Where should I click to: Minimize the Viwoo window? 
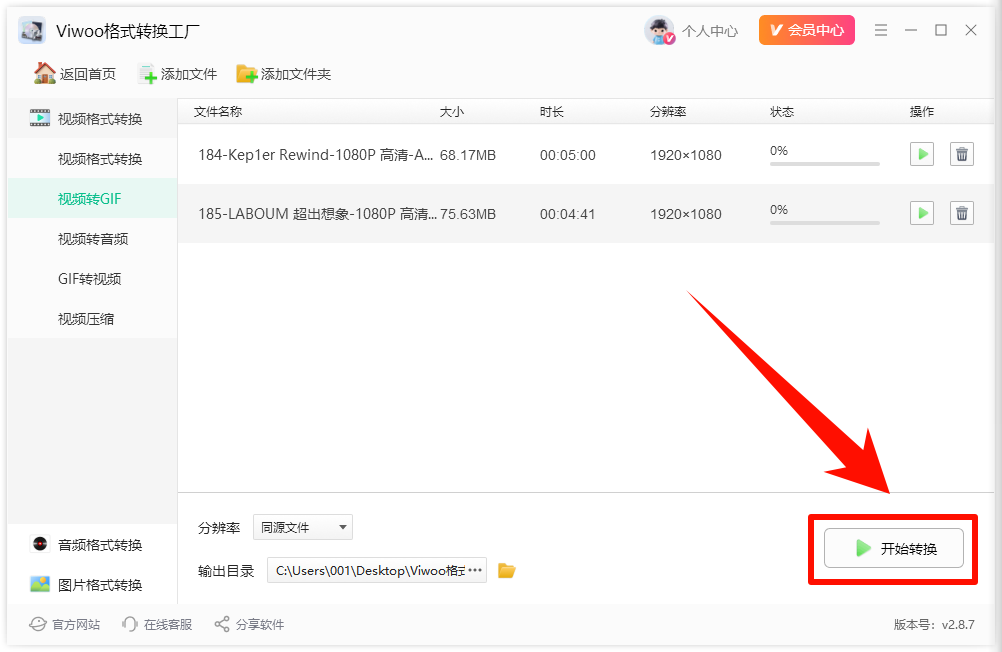[x=911, y=30]
